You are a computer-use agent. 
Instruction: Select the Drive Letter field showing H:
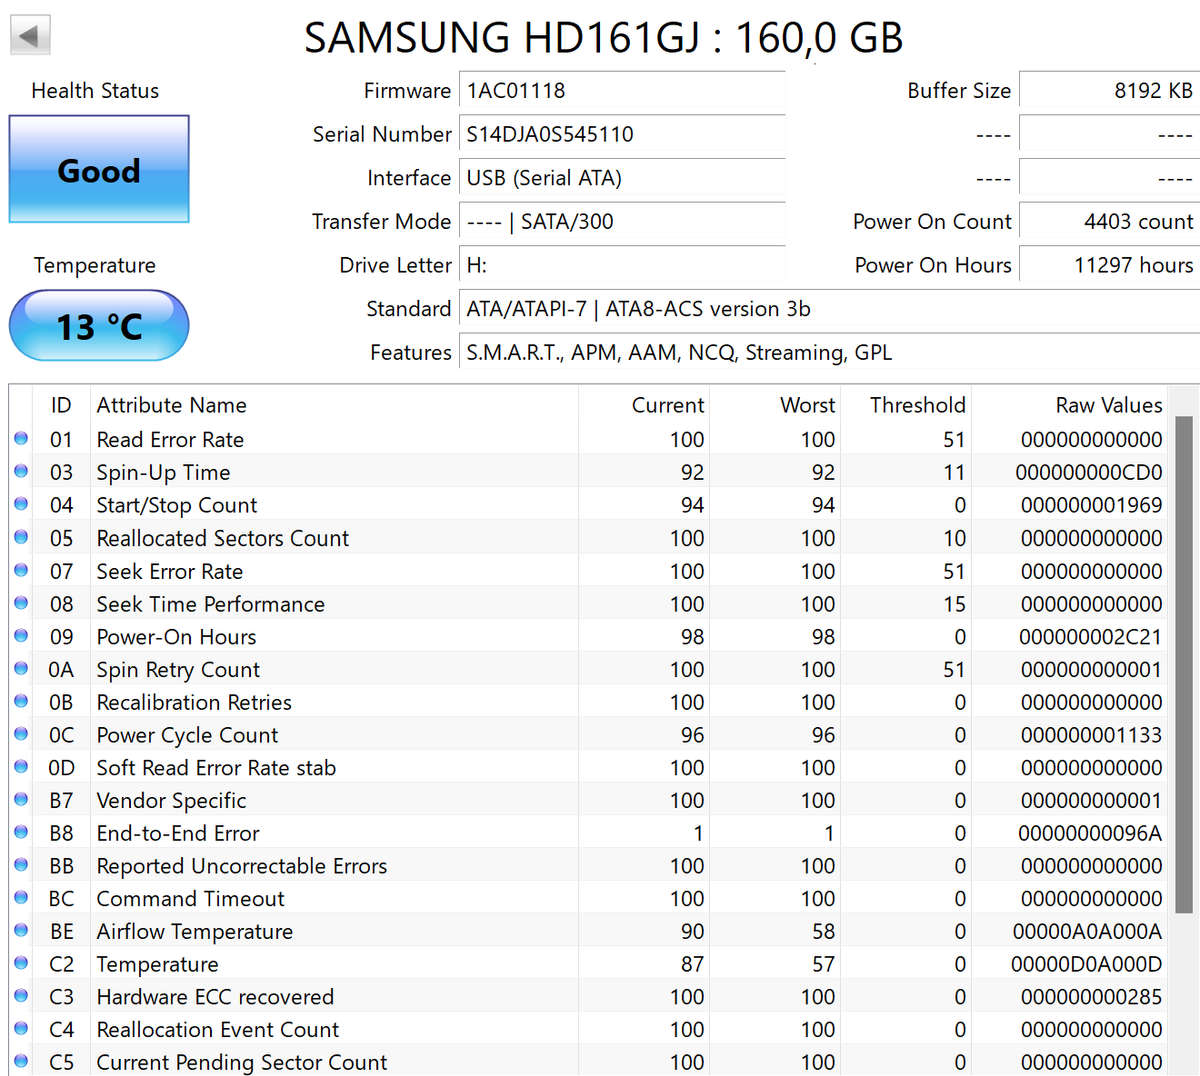coord(620,265)
